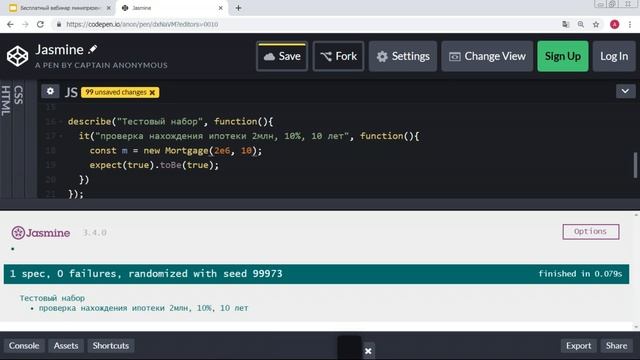The width and height of the screenshot is (640, 360).
Task: Click Log In button
Action: click(614, 56)
